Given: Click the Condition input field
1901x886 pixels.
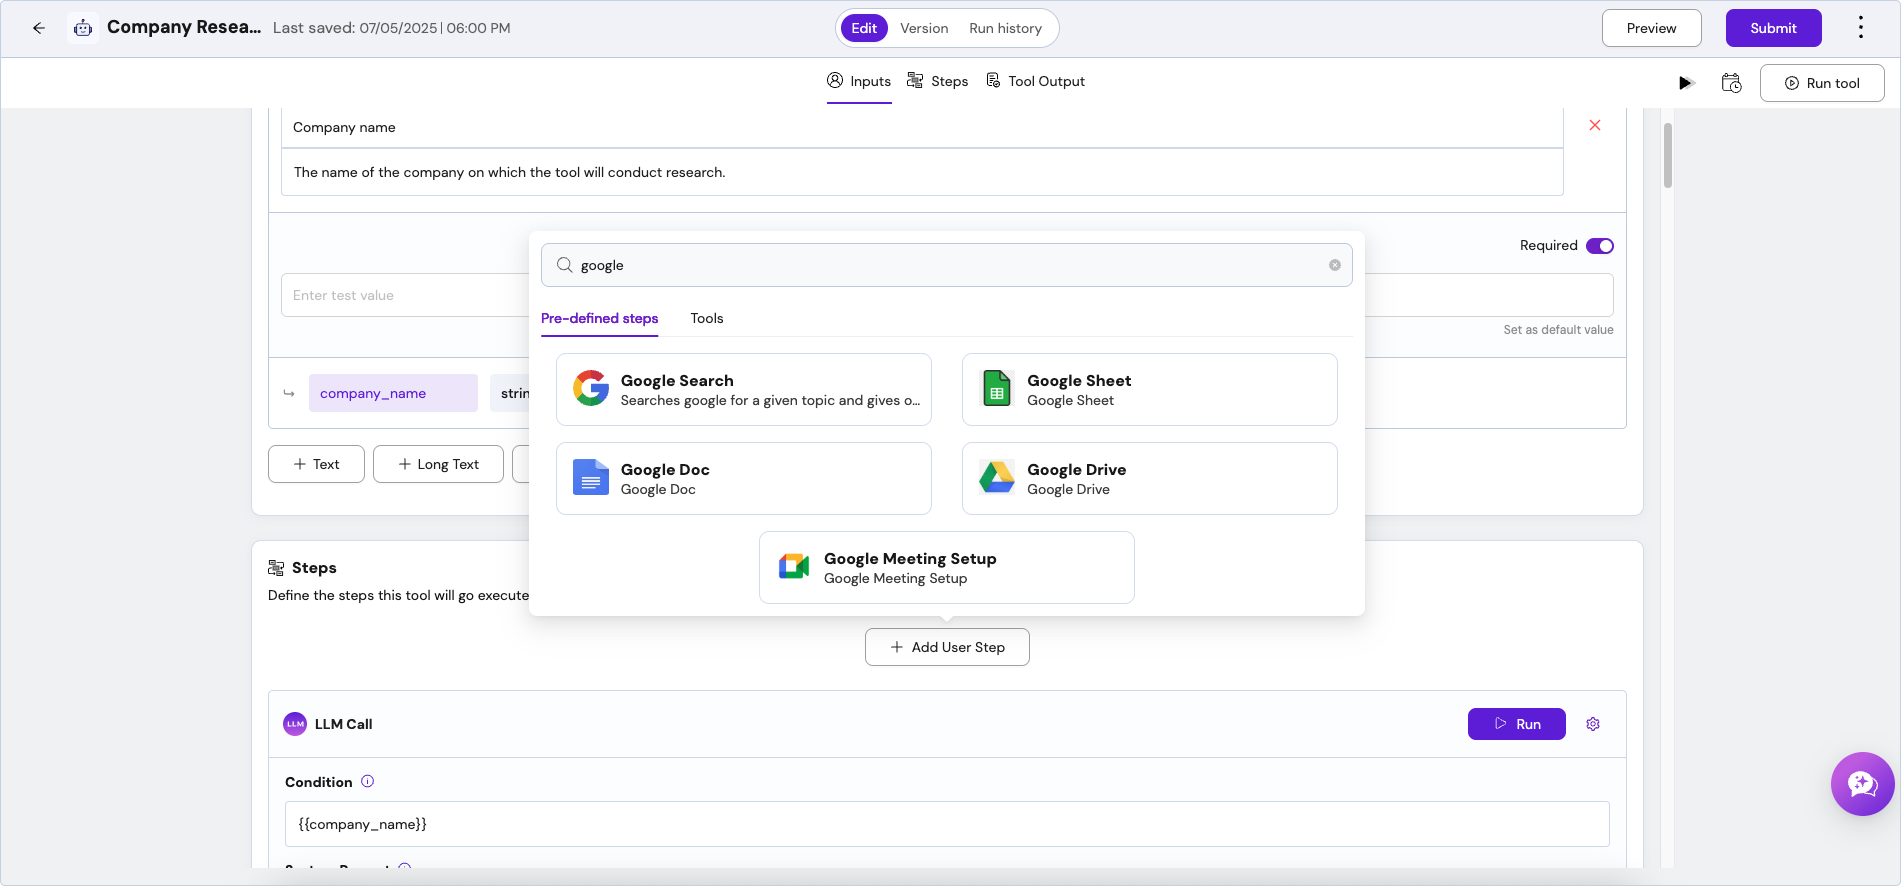Looking at the screenshot, I should [947, 824].
